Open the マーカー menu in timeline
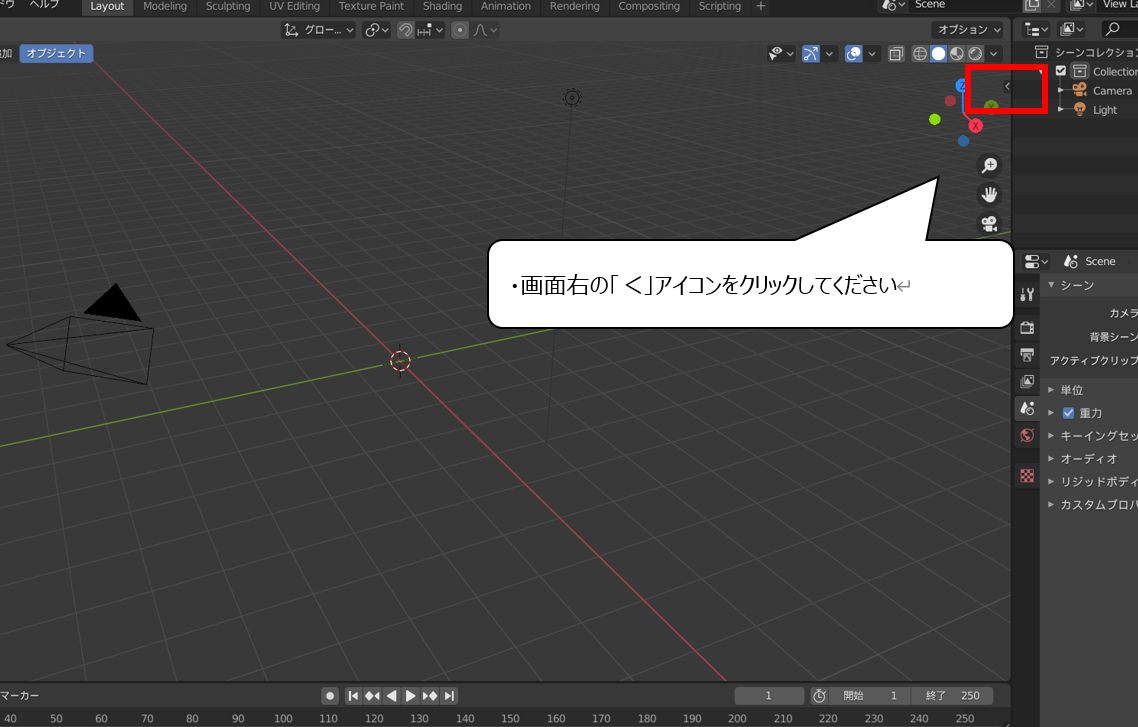Image resolution: width=1138 pixels, height=727 pixels. click(x=20, y=696)
